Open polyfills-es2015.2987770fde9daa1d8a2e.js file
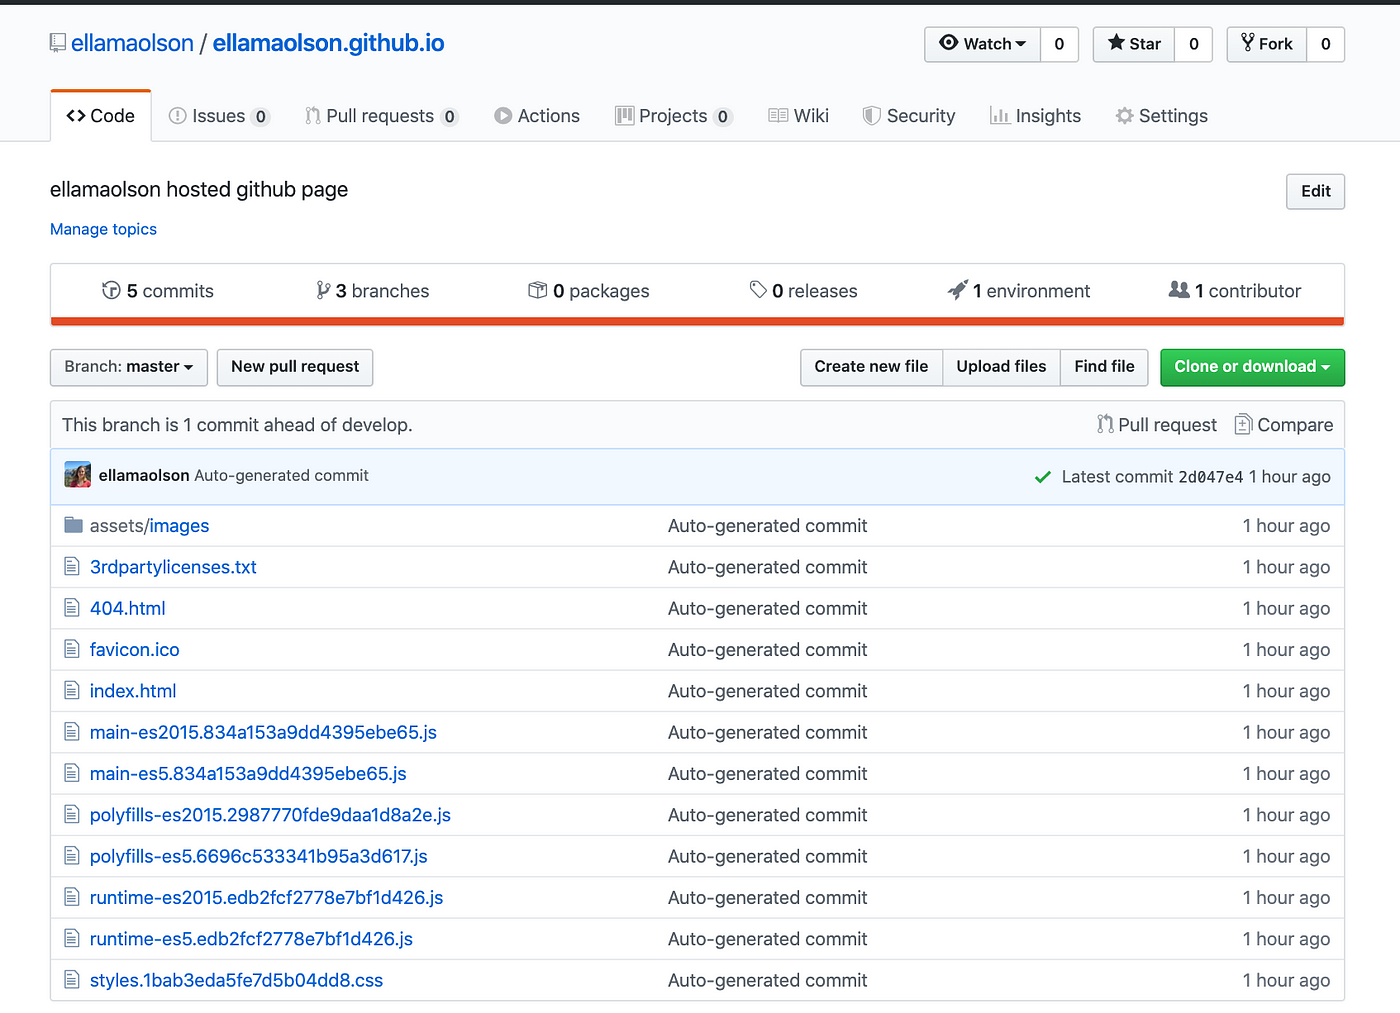The height and width of the screenshot is (1013, 1400). click(x=270, y=815)
